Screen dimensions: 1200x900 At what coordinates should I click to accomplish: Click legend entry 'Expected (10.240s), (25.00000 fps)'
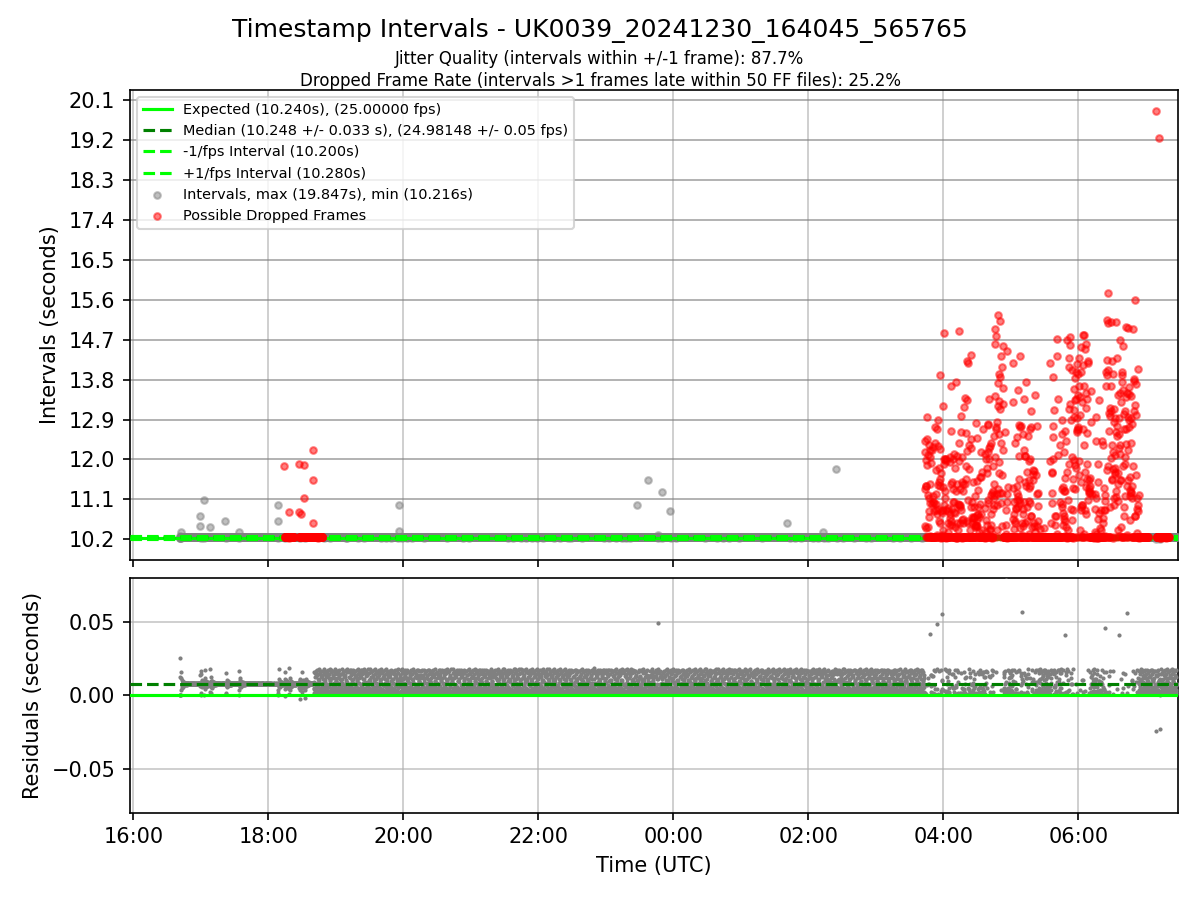point(312,109)
